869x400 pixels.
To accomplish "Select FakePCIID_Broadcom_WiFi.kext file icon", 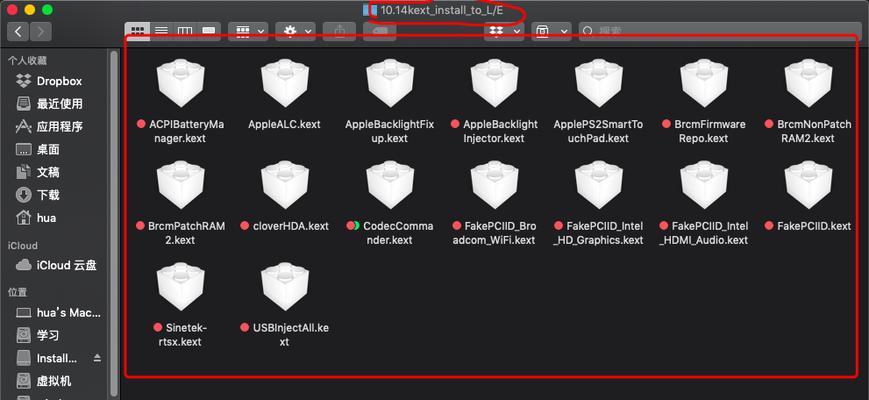I will (x=494, y=185).
